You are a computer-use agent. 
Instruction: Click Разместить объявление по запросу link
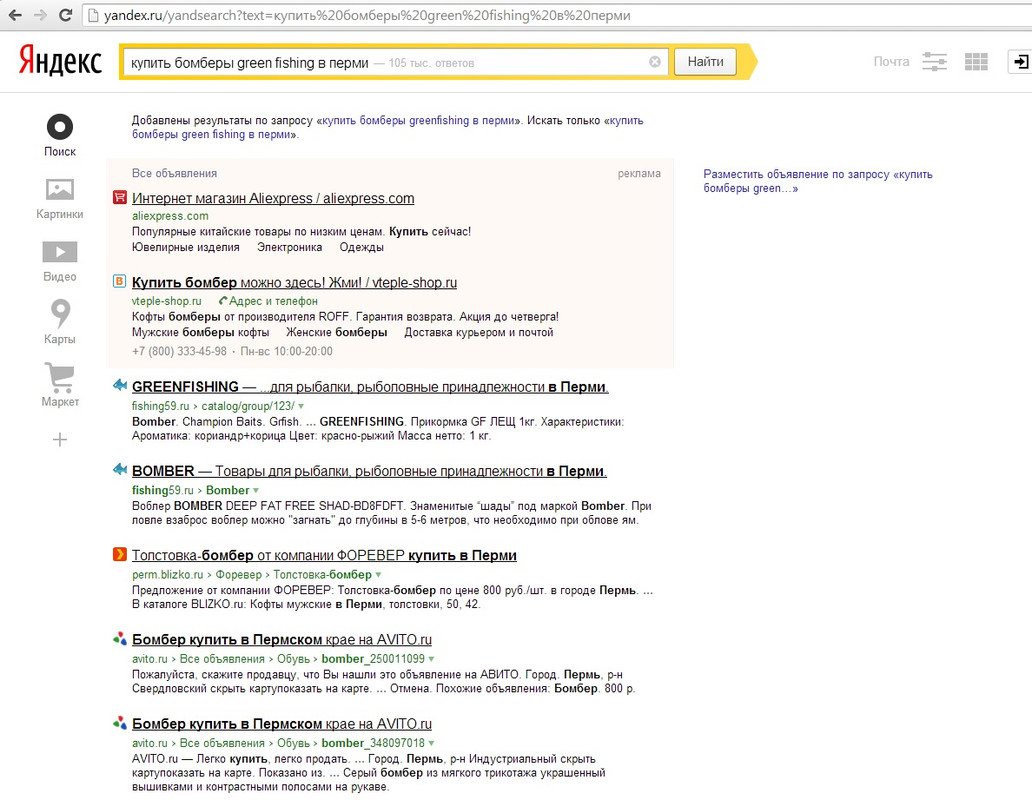point(817,181)
